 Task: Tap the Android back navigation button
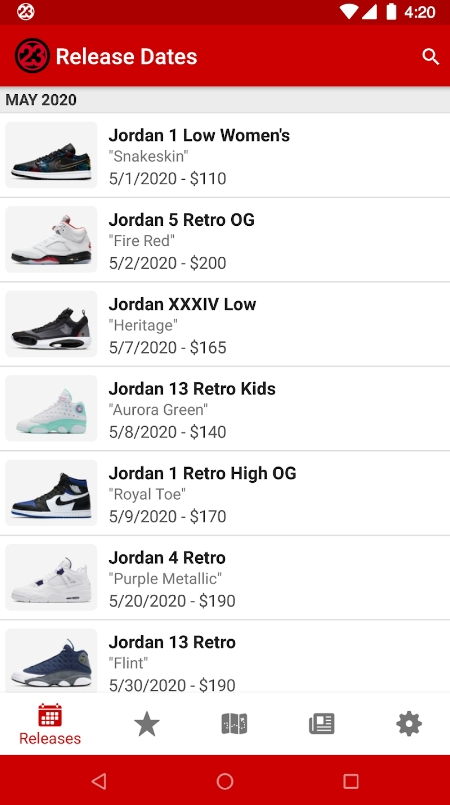click(x=99, y=781)
